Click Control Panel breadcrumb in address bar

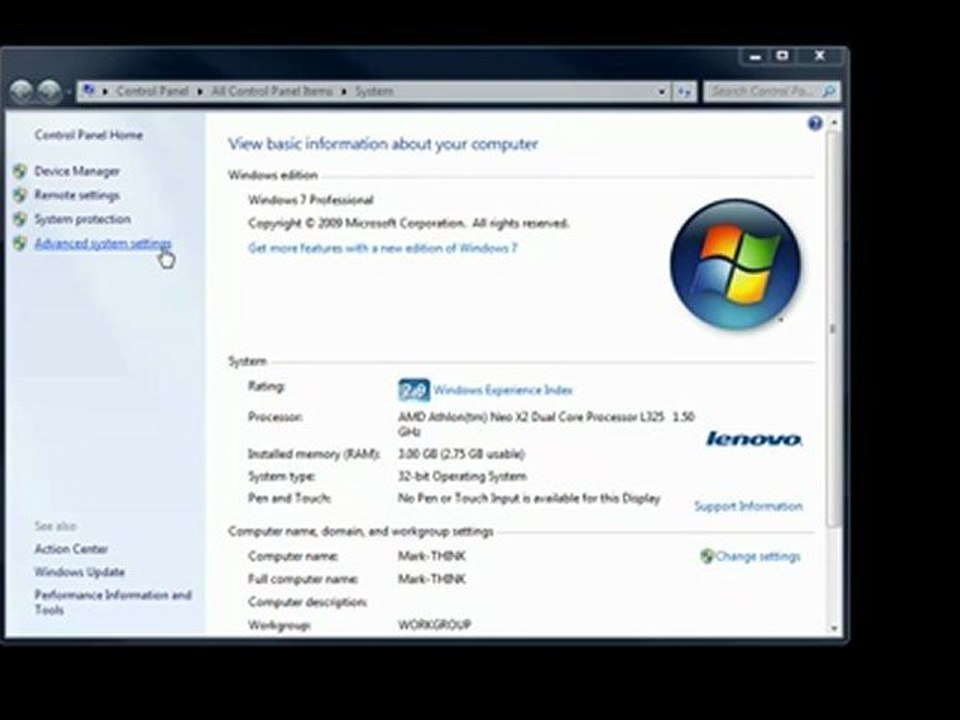pos(152,91)
